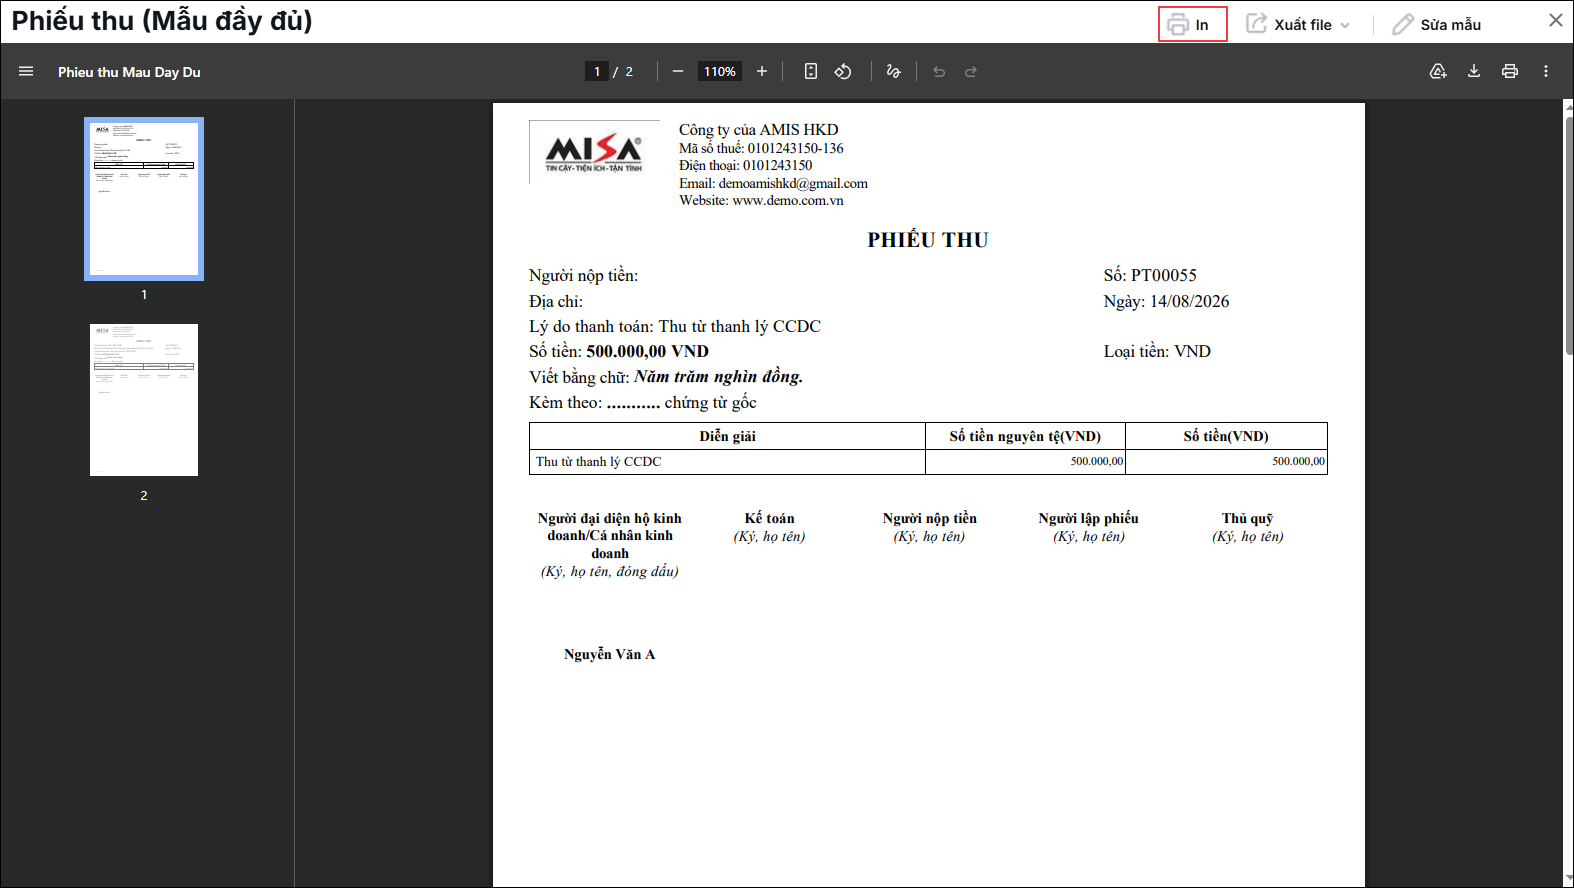Toggle the PDF sidebar hamburger menu
1574x888 pixels.
[26, 71]
